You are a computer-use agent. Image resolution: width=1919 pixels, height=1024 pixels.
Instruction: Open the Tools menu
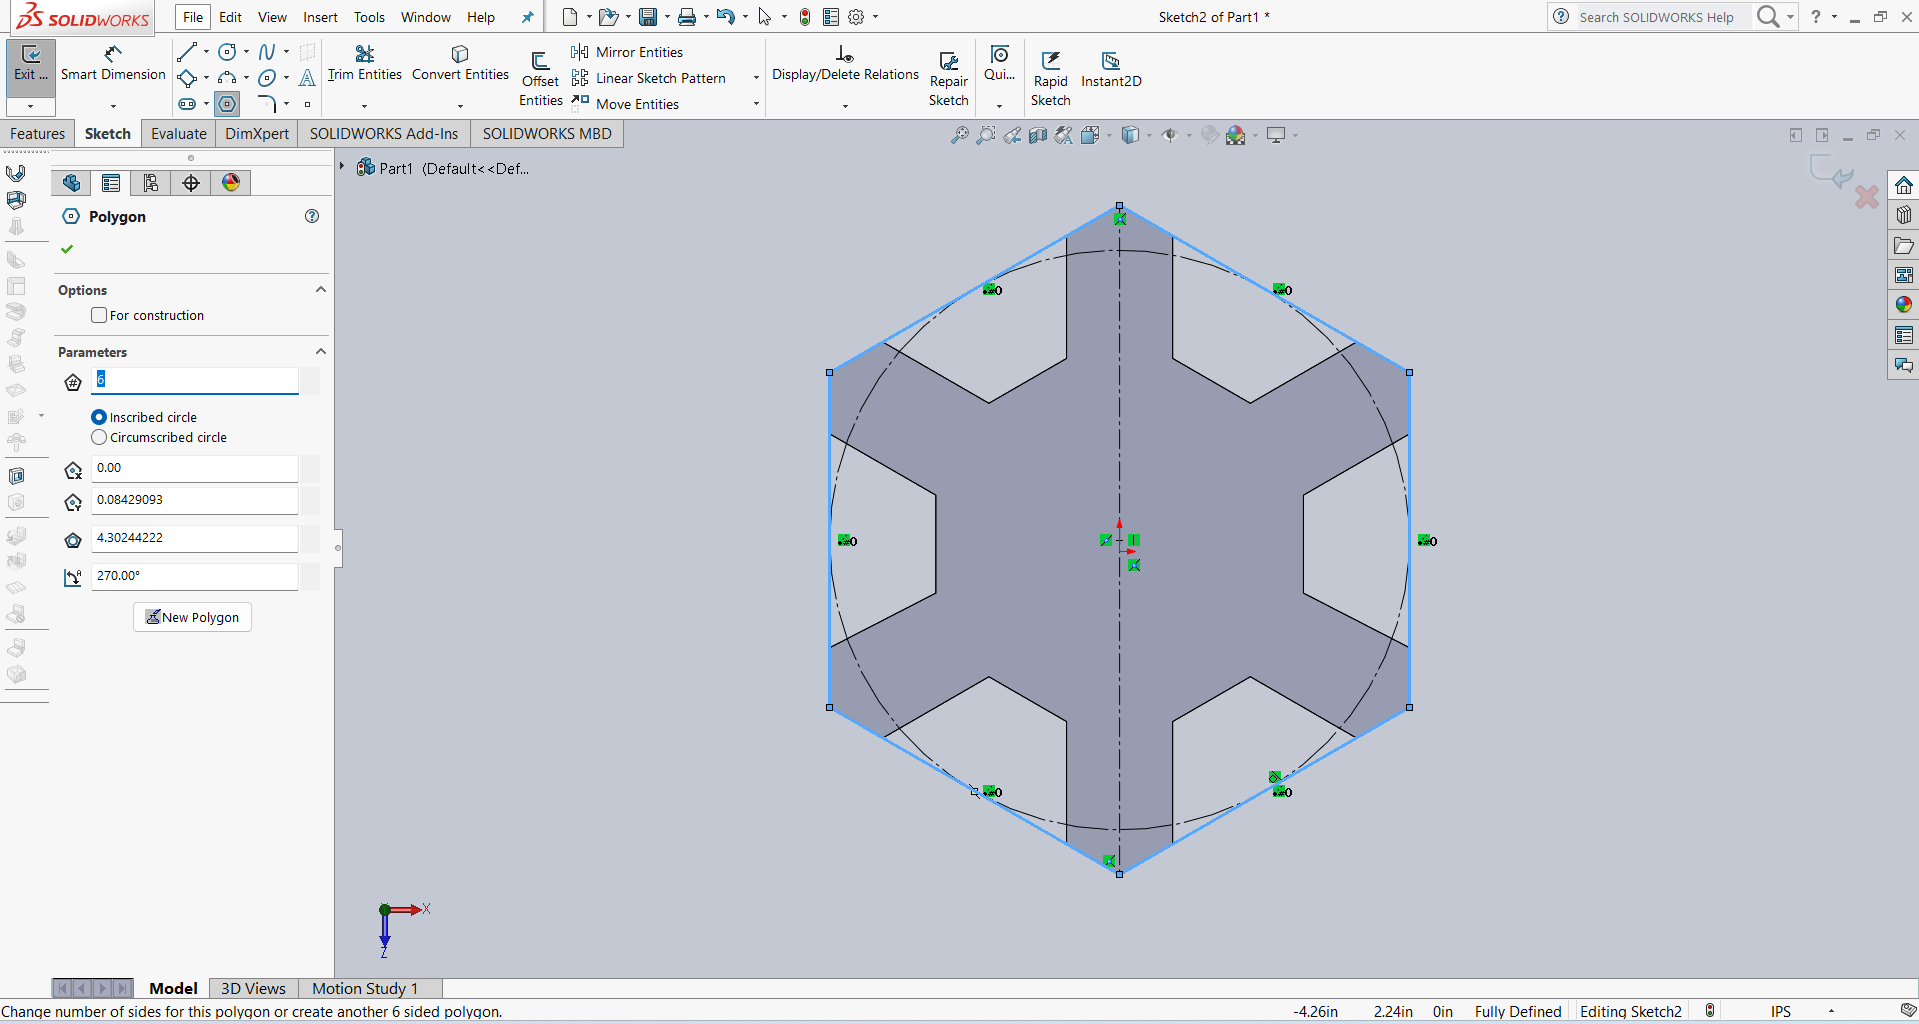tap(369, 17)
